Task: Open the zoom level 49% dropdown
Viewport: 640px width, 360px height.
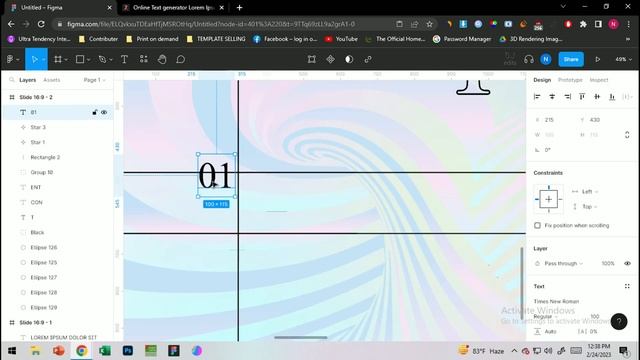Action: (x=623, y=60)
